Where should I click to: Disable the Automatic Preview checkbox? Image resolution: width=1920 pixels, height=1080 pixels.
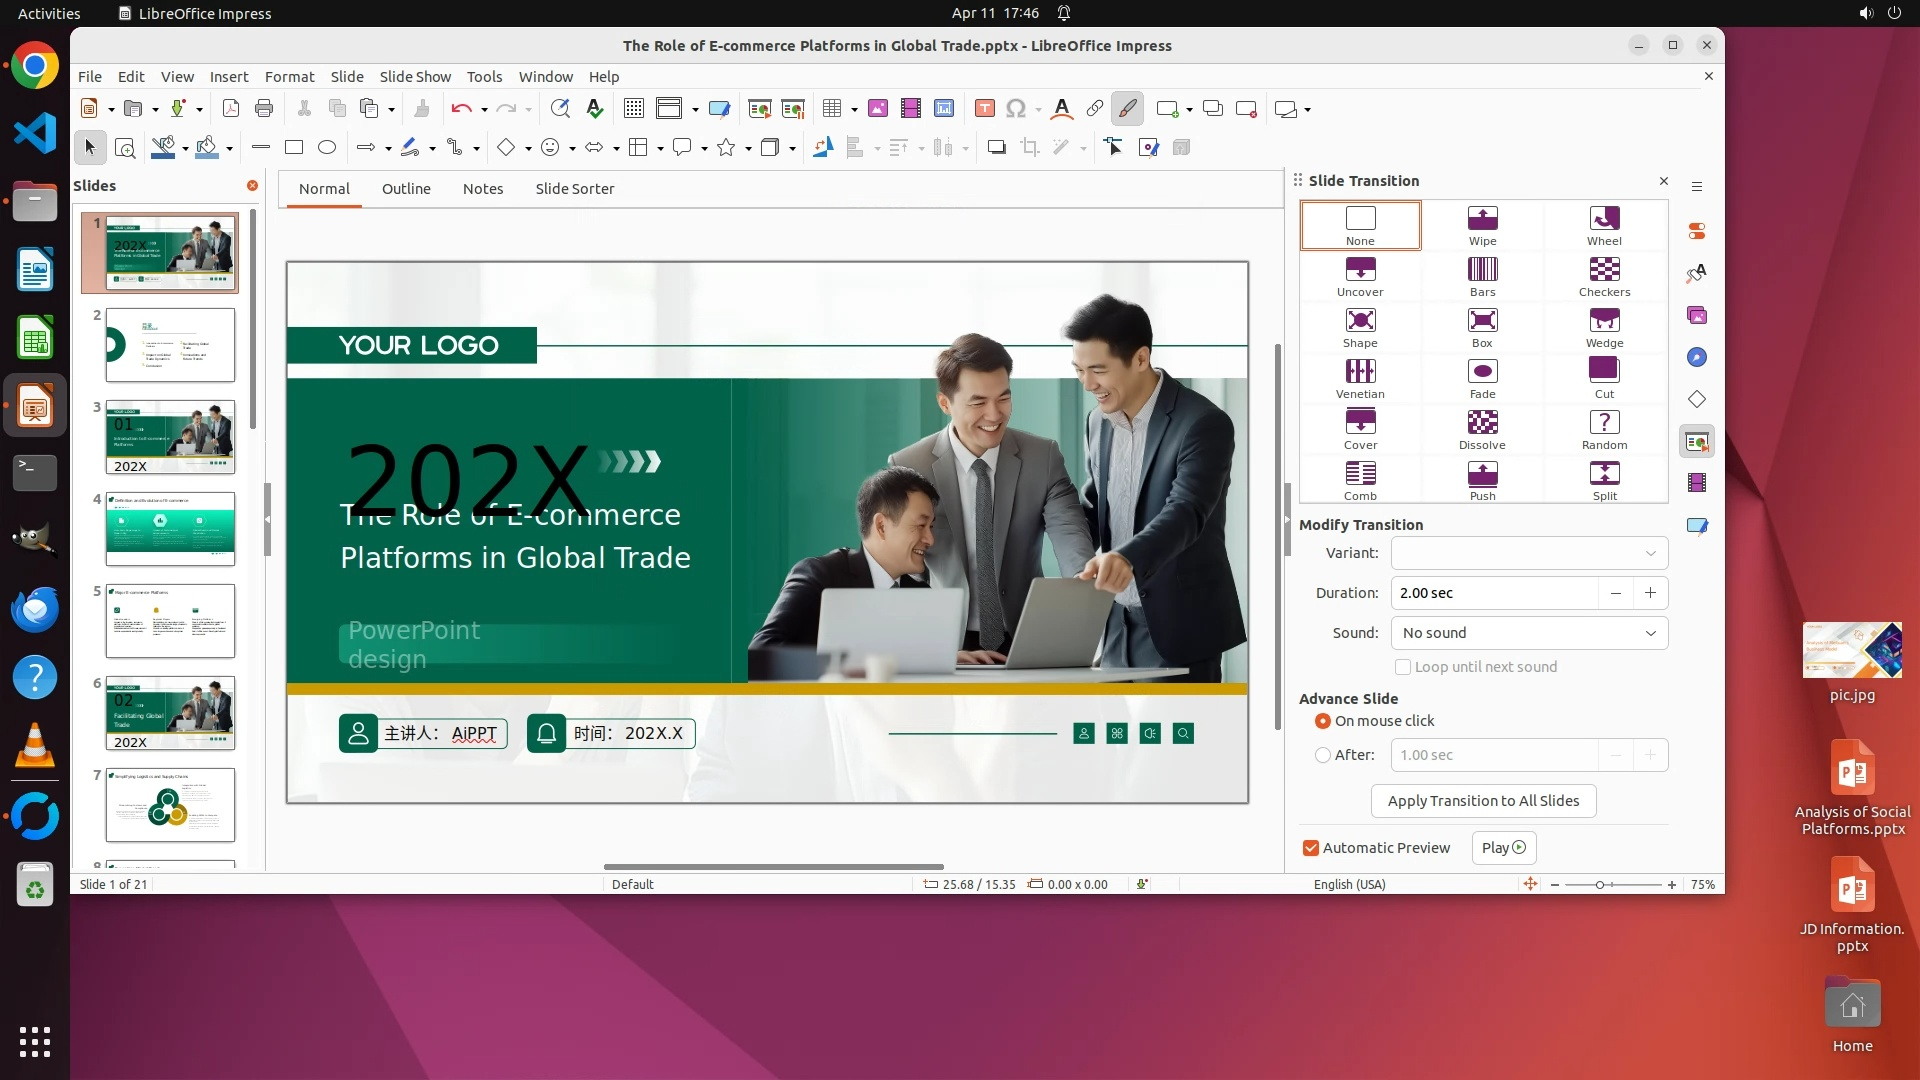1311,848
